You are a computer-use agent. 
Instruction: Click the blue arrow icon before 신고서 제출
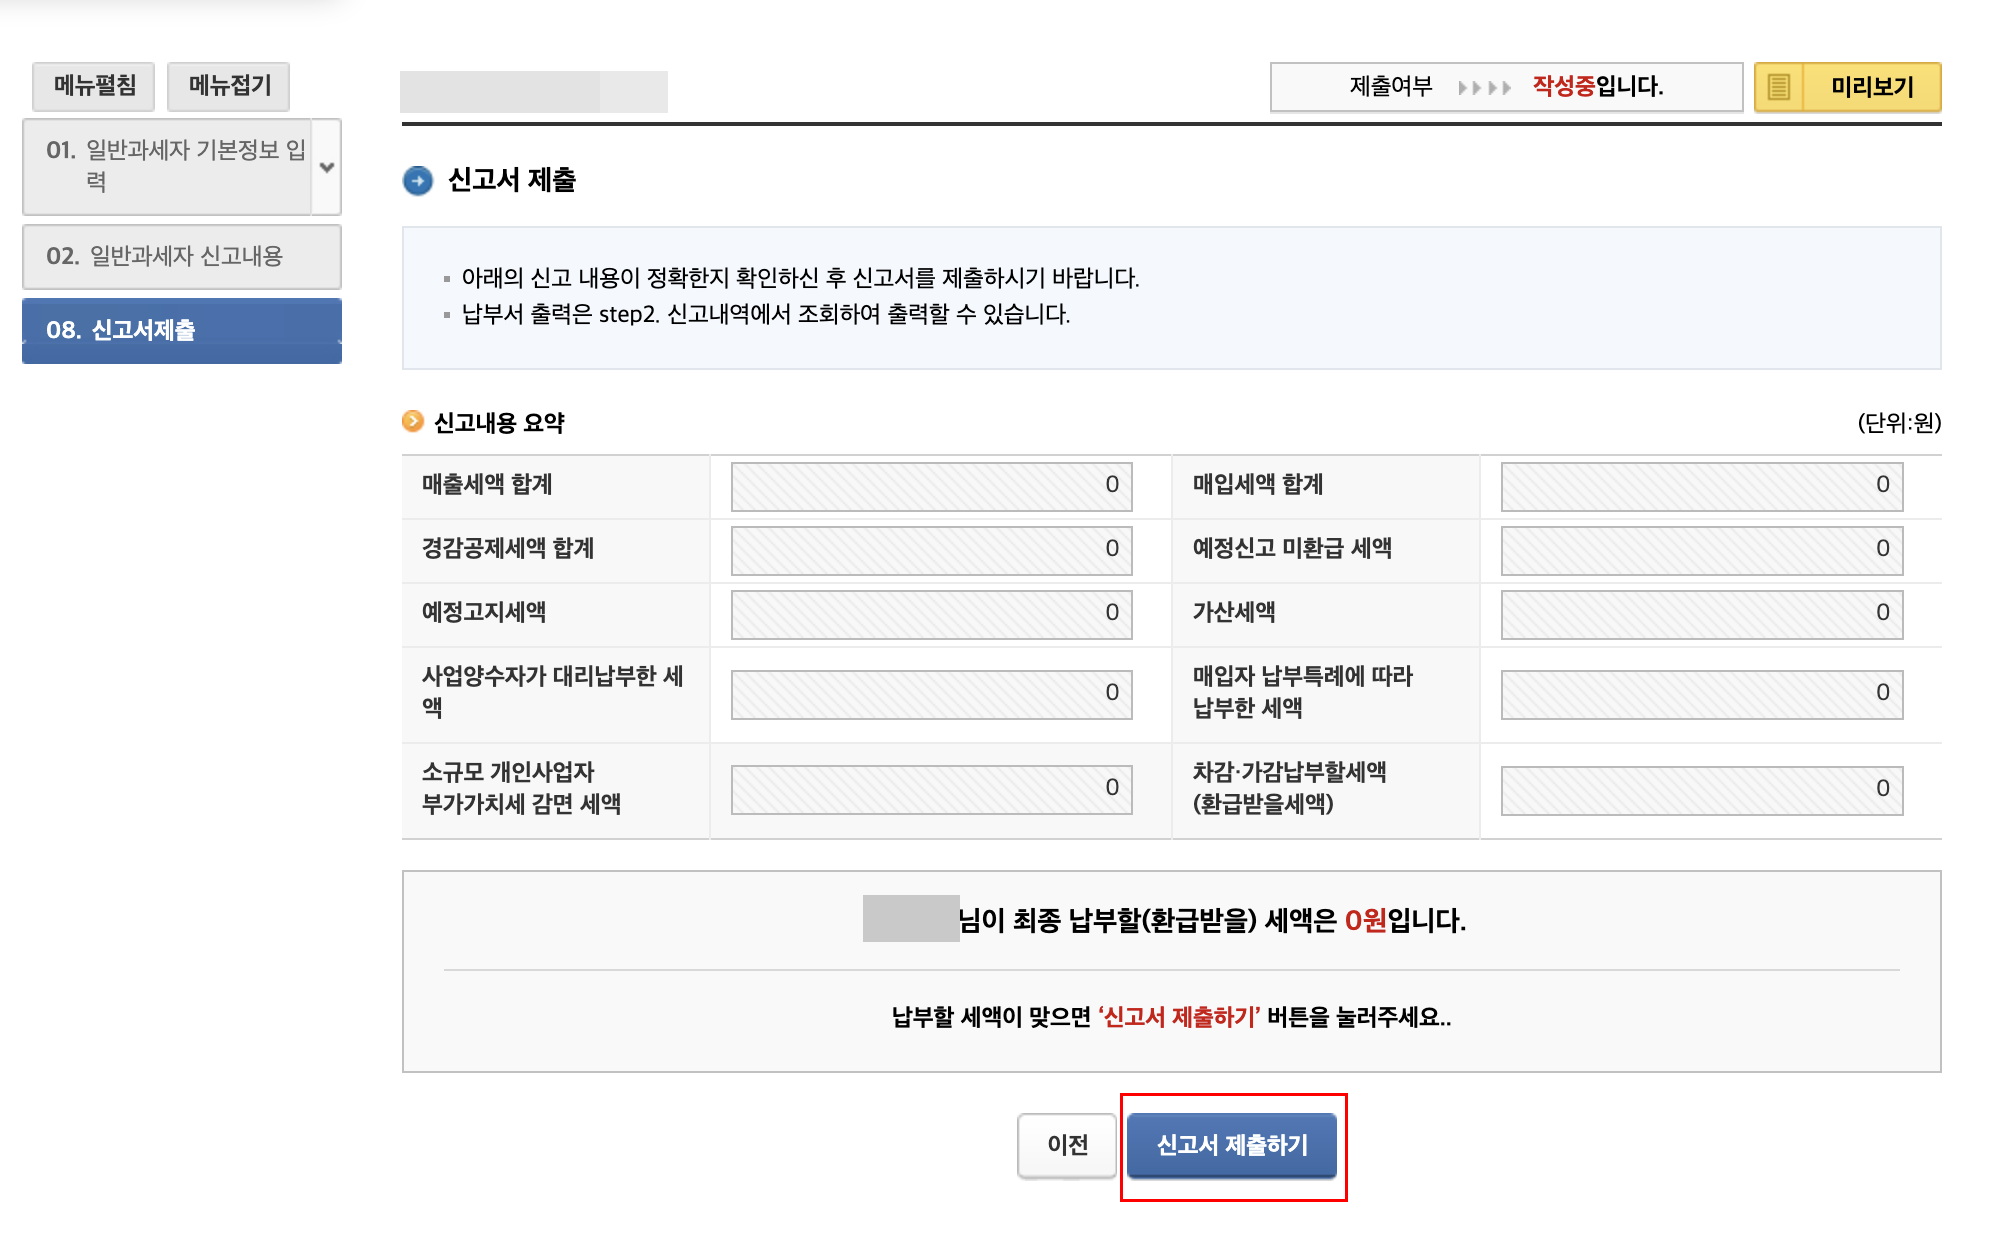417,182
